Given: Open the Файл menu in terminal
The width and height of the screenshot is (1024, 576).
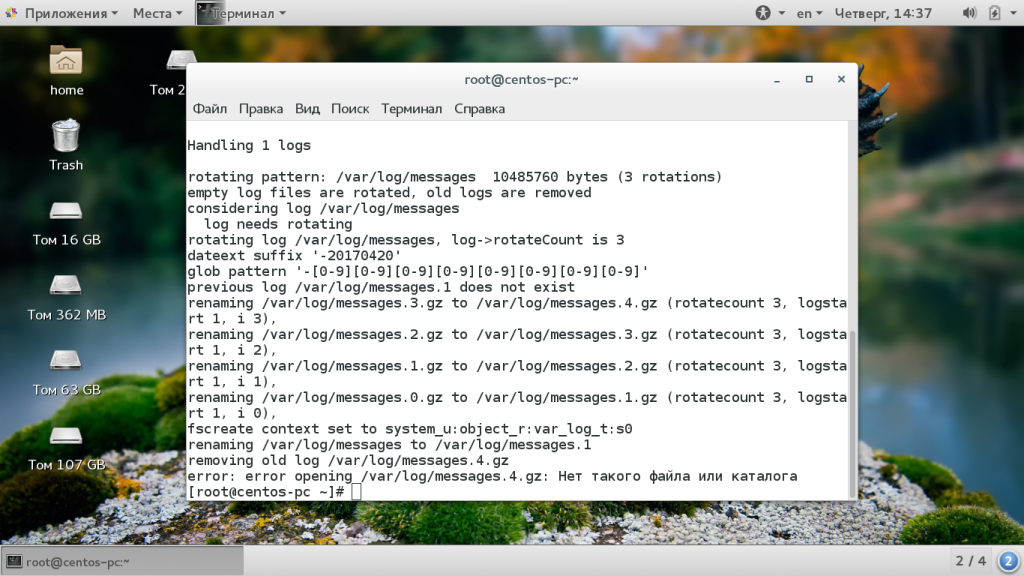Looking at the screenshot, I should click(x=210, y=108).
